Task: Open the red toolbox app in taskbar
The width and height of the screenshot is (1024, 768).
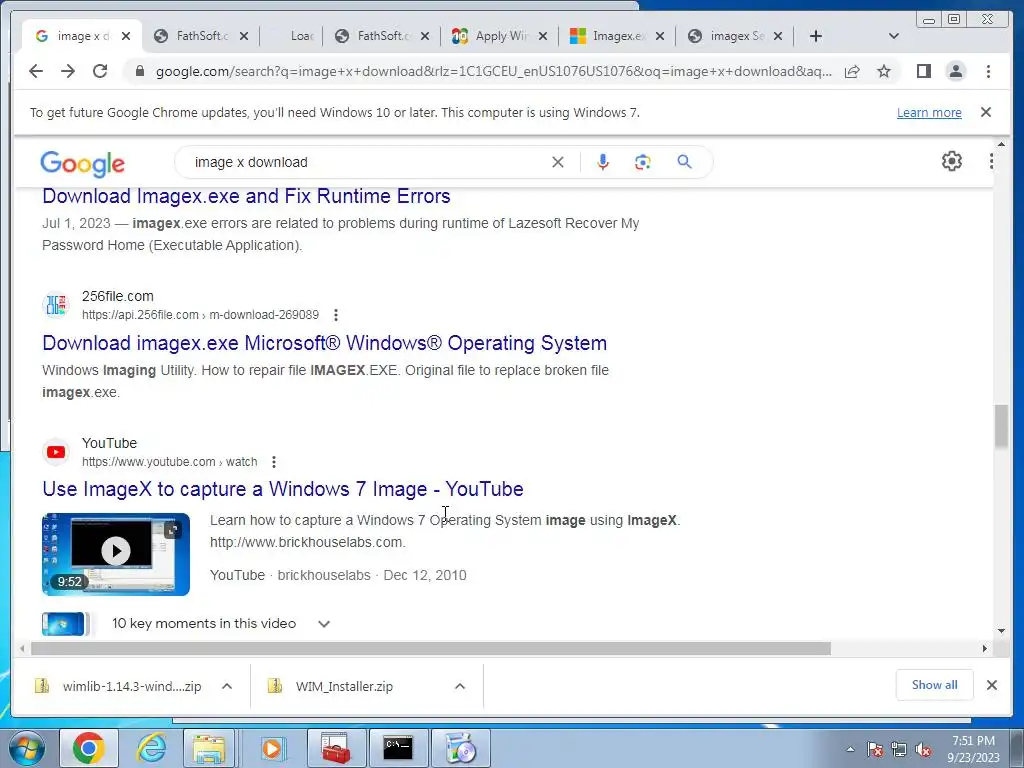Action: [336, 748]
